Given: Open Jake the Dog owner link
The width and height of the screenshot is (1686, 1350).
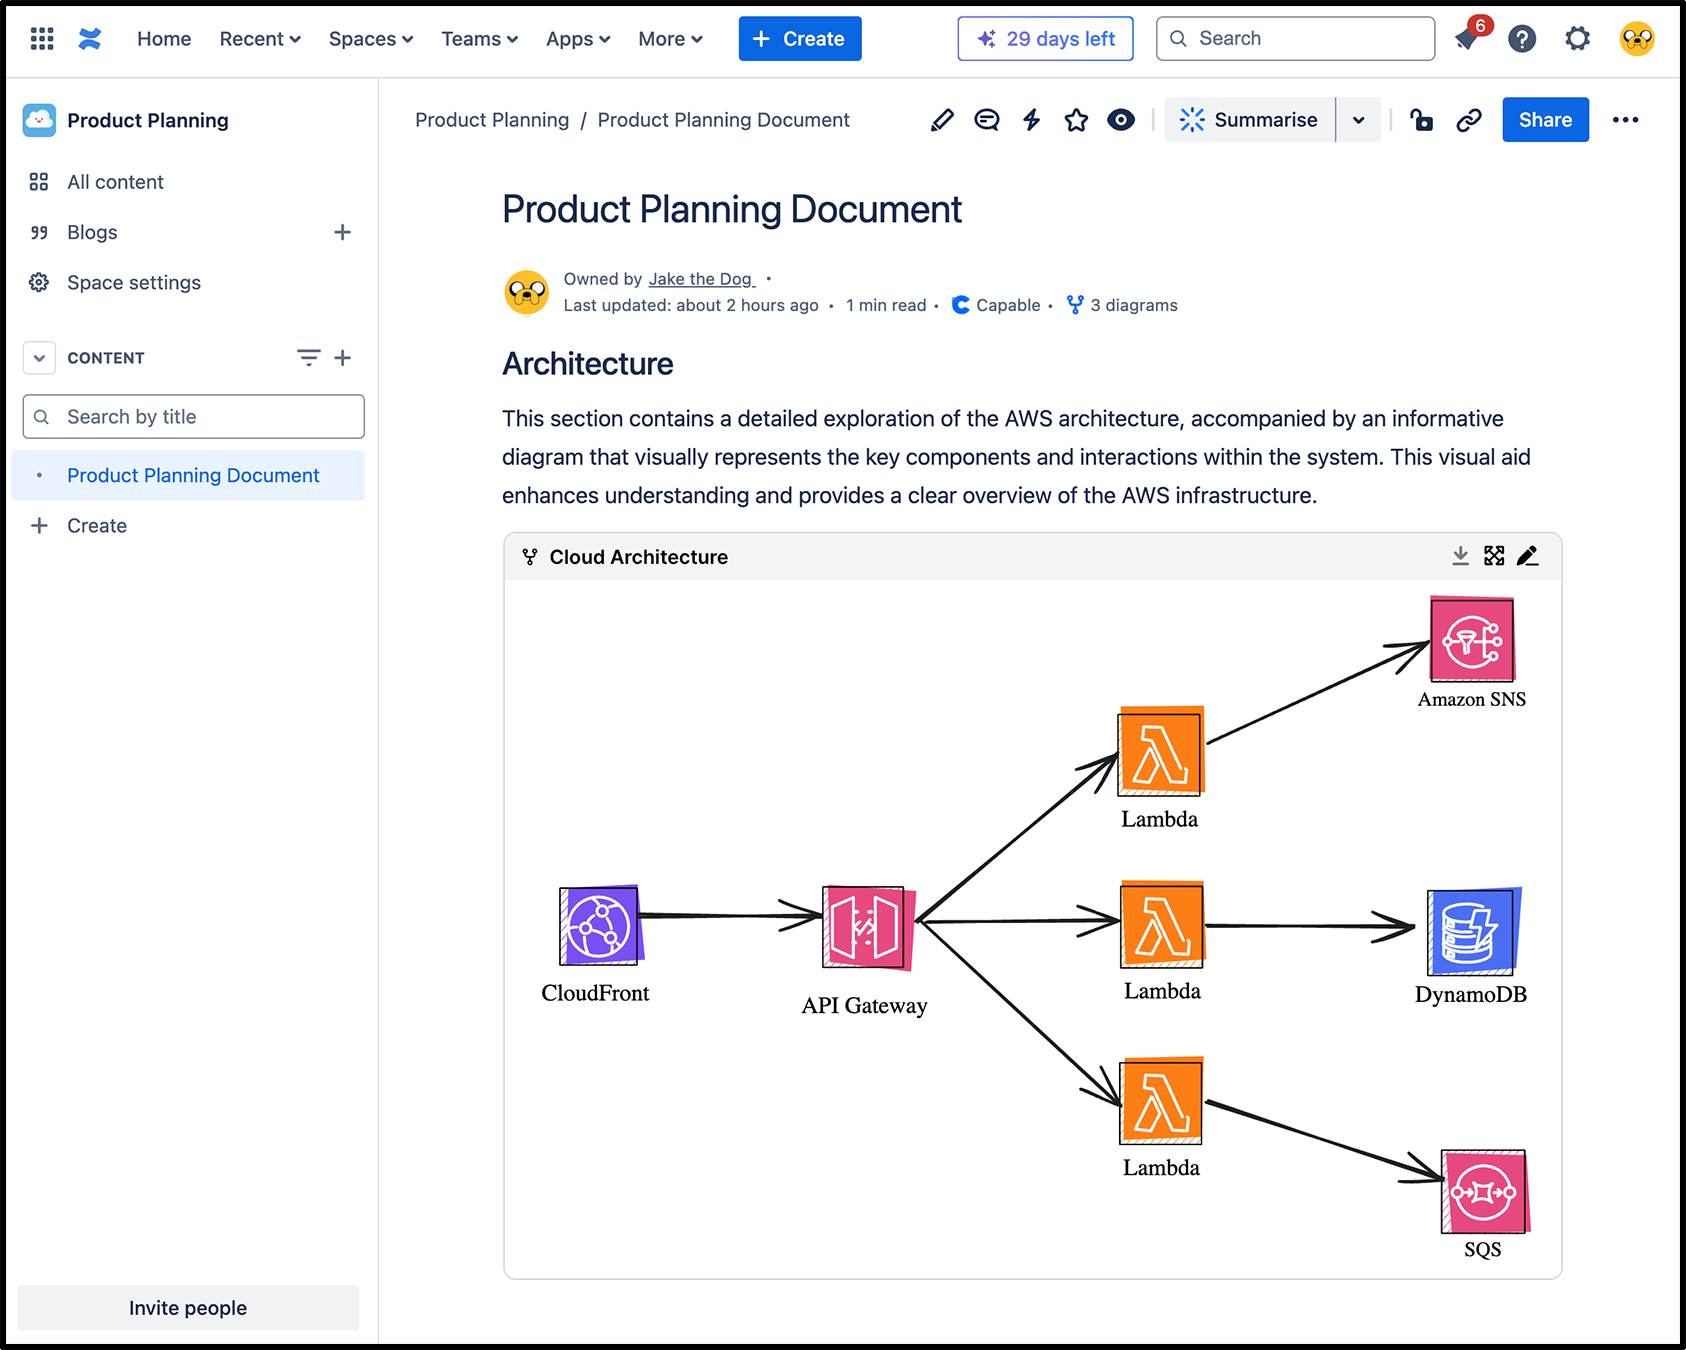Looking at the screenshot, I should (701, 279).
